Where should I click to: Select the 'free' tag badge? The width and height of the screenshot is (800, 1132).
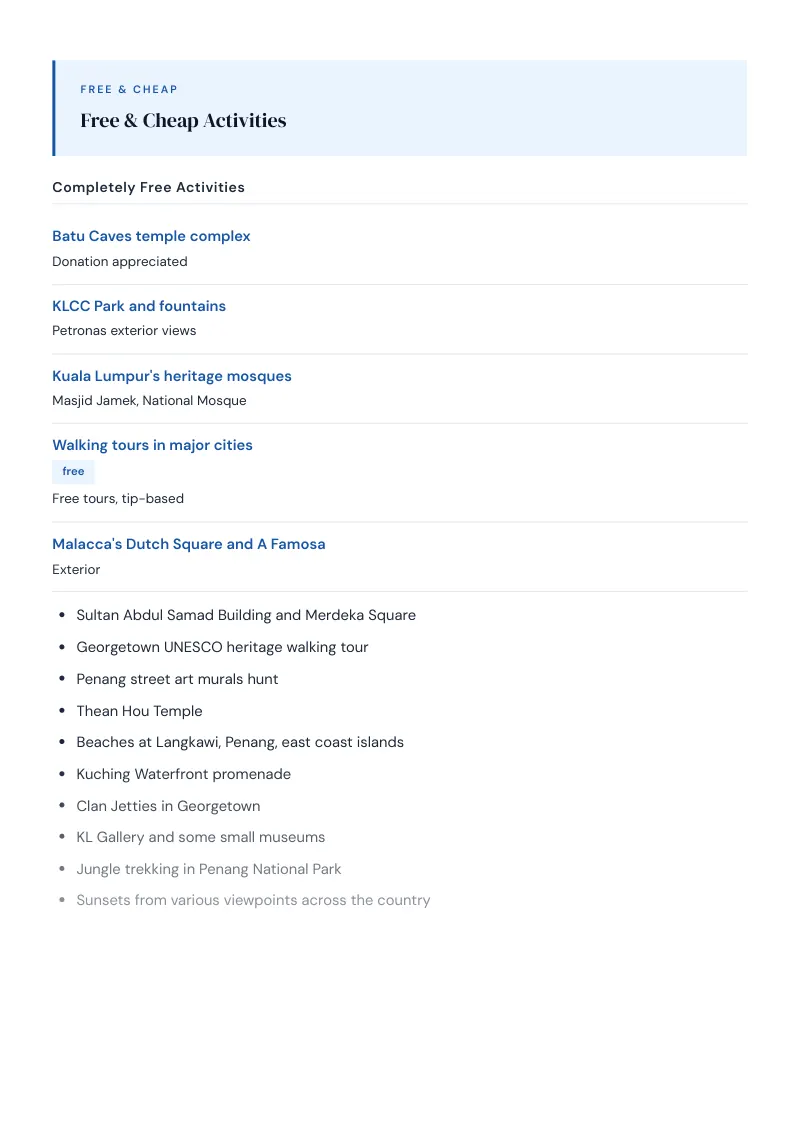pyautogui.click(x=73, y=471)
